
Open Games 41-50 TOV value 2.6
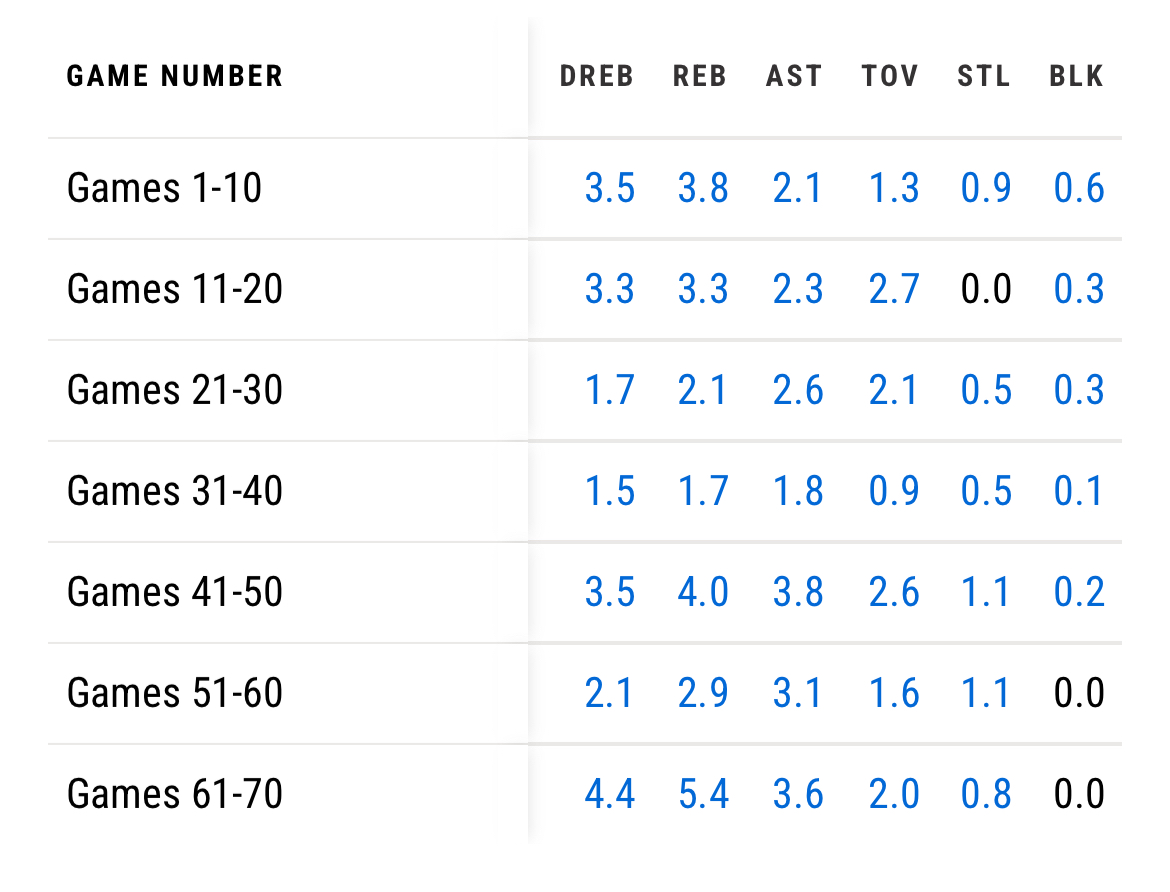(894, 592)
